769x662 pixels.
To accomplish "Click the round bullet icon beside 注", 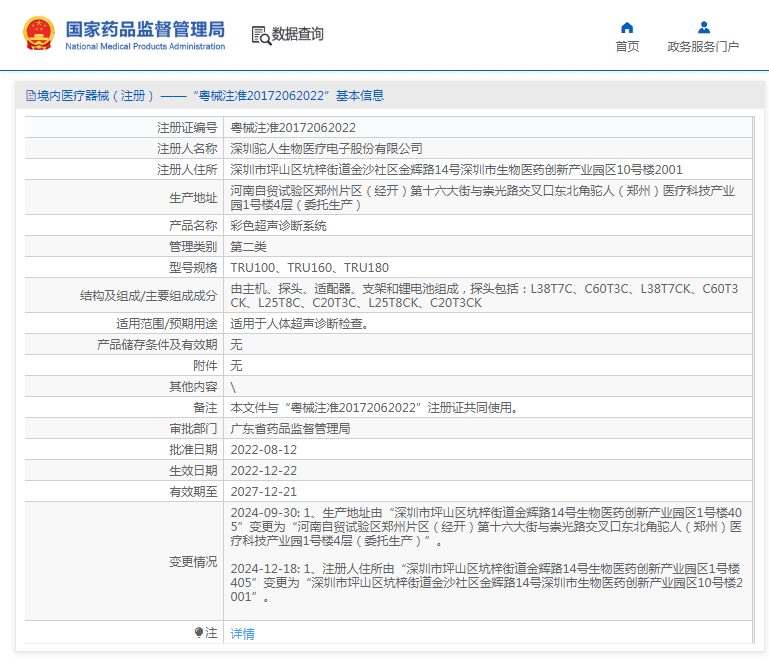I will point(199,633).
